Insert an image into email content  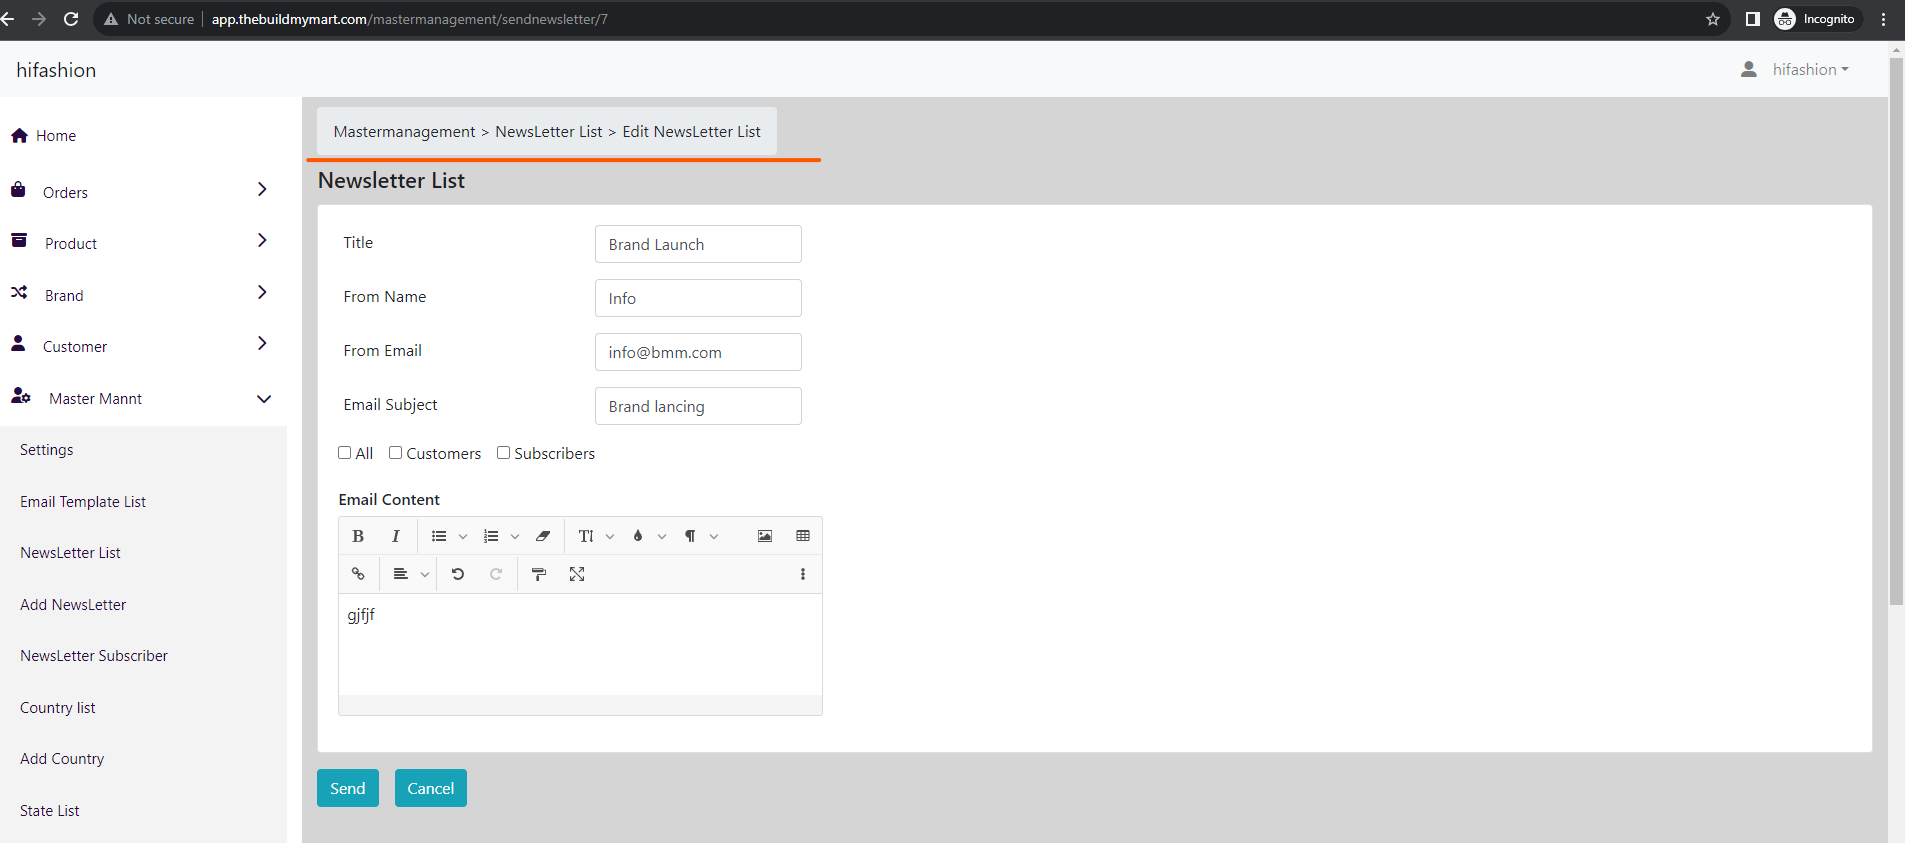765,536
